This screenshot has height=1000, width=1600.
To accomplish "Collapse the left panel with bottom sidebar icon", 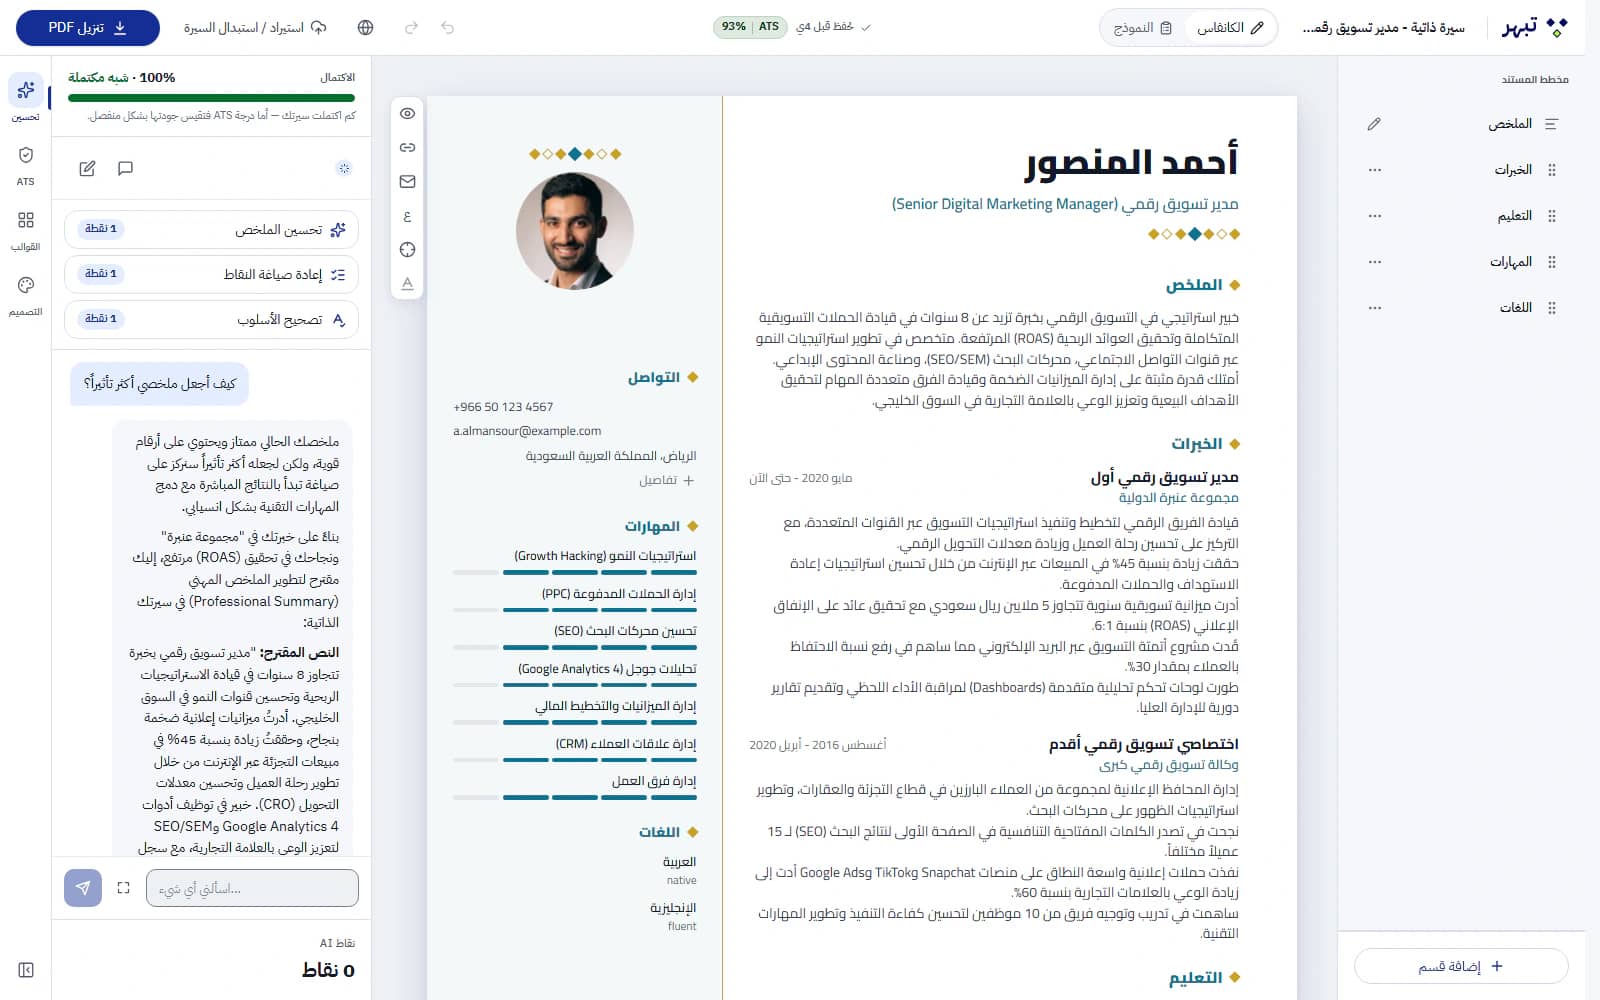I will pyautogui.click(x=26, y=970).
